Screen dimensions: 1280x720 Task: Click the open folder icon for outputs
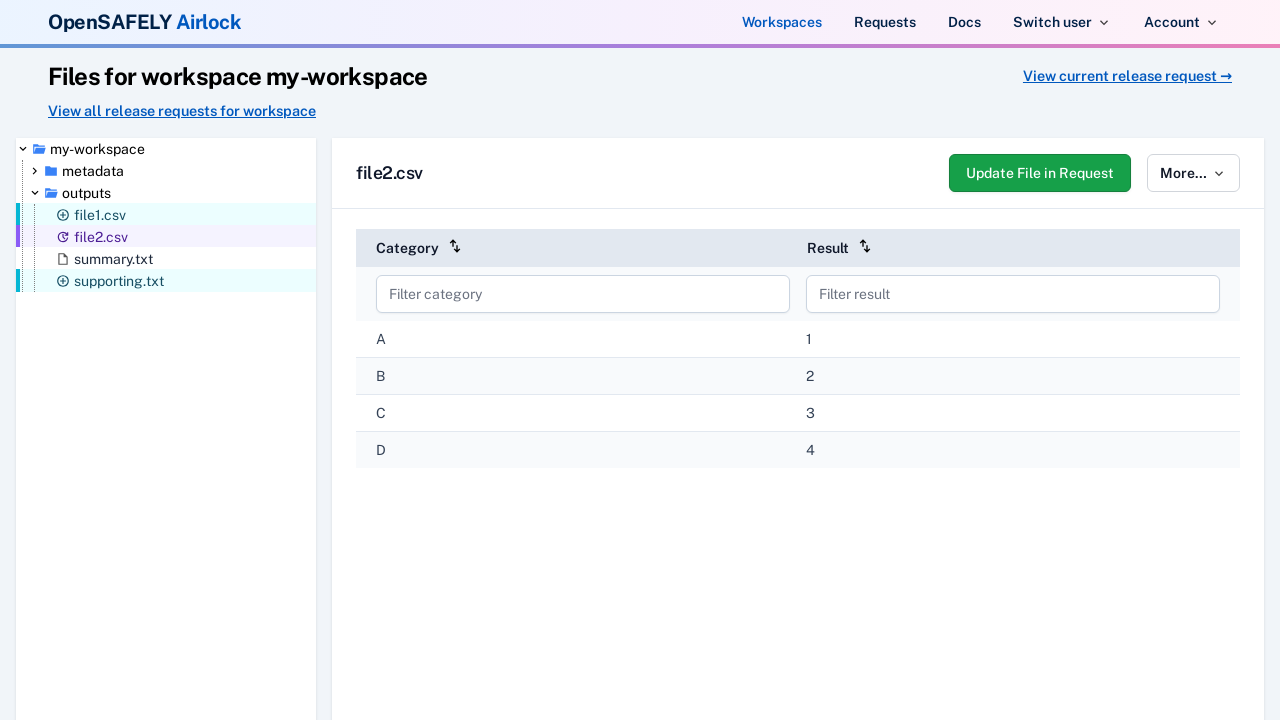point(51,193)
